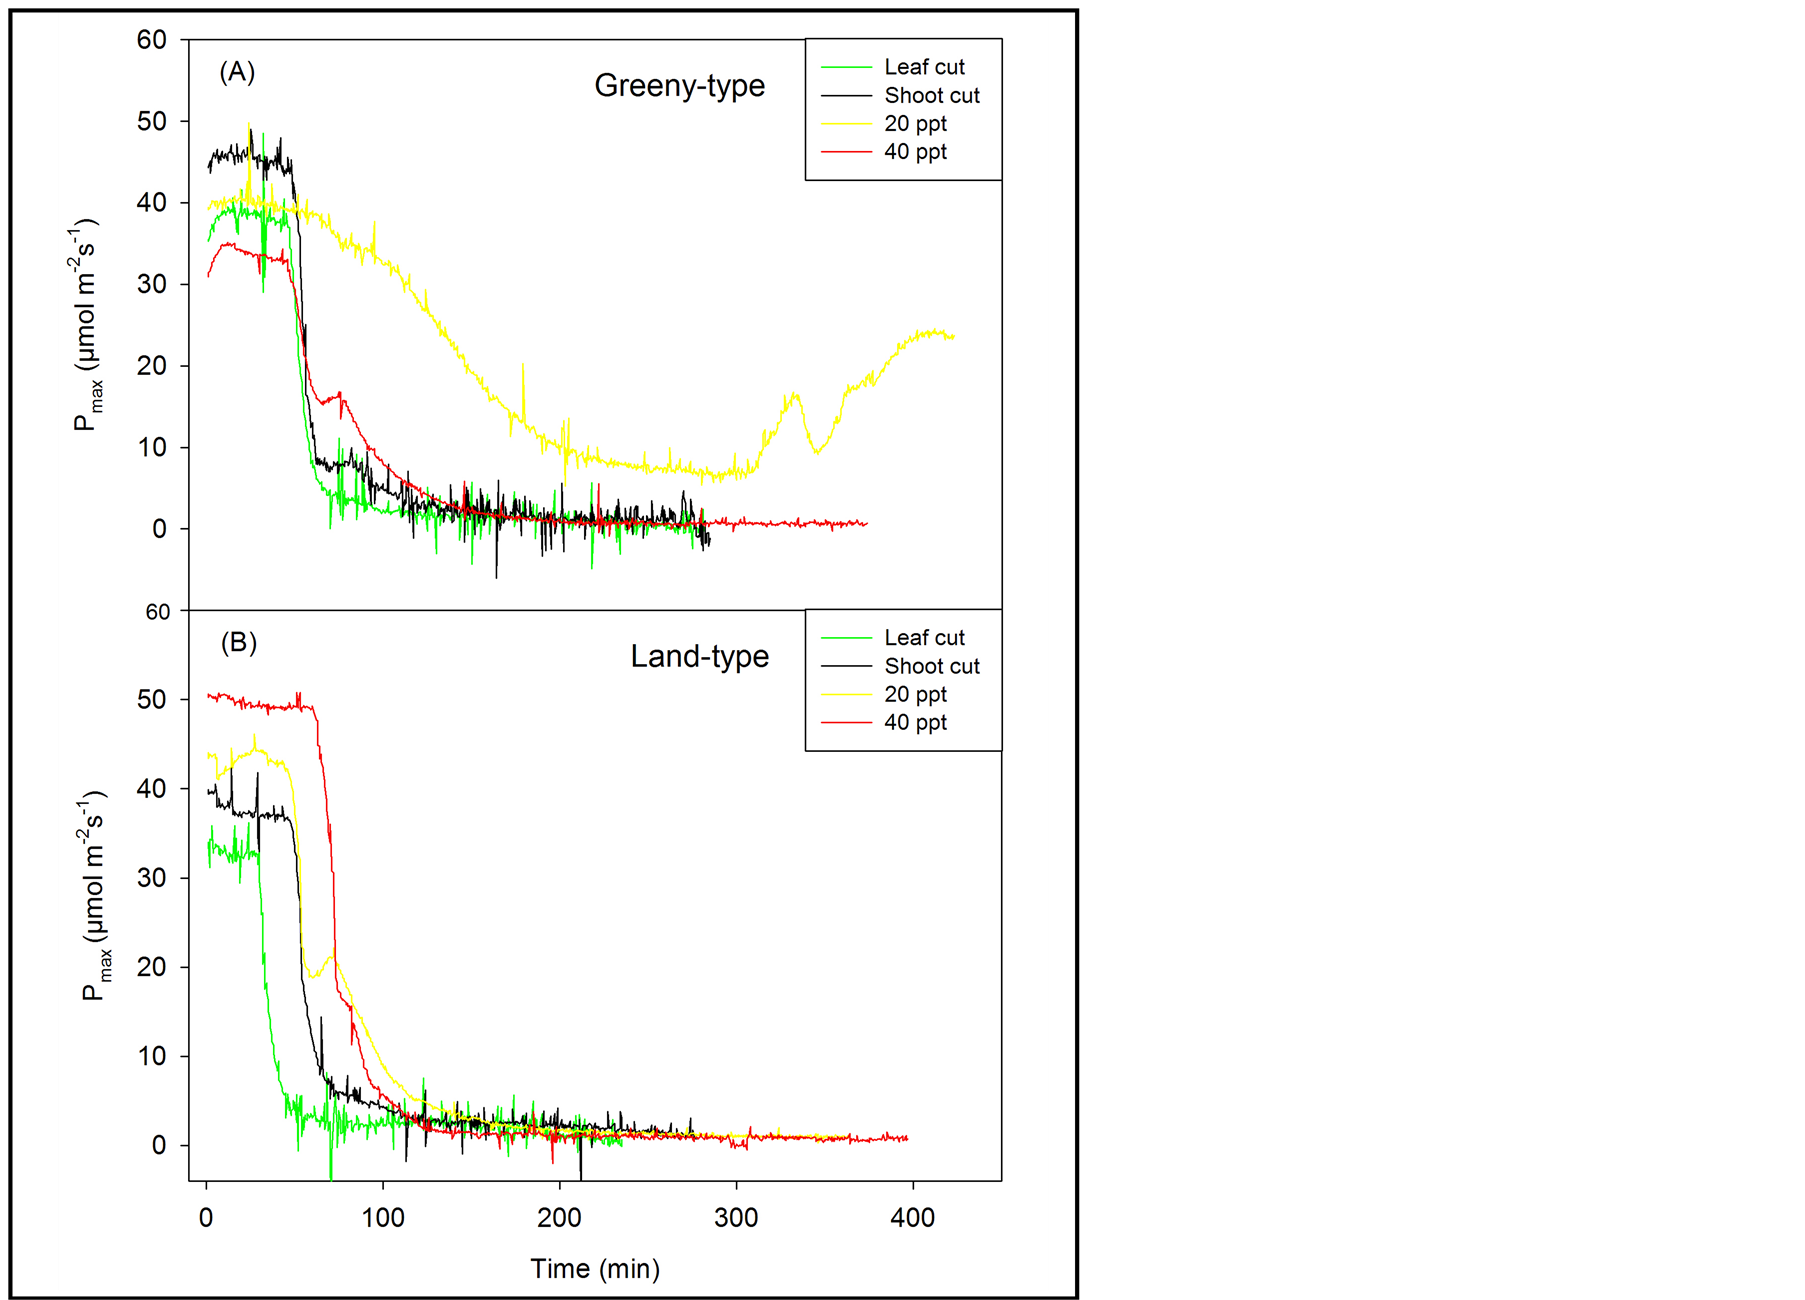Click the panel (A) label

tap(237, 72)
